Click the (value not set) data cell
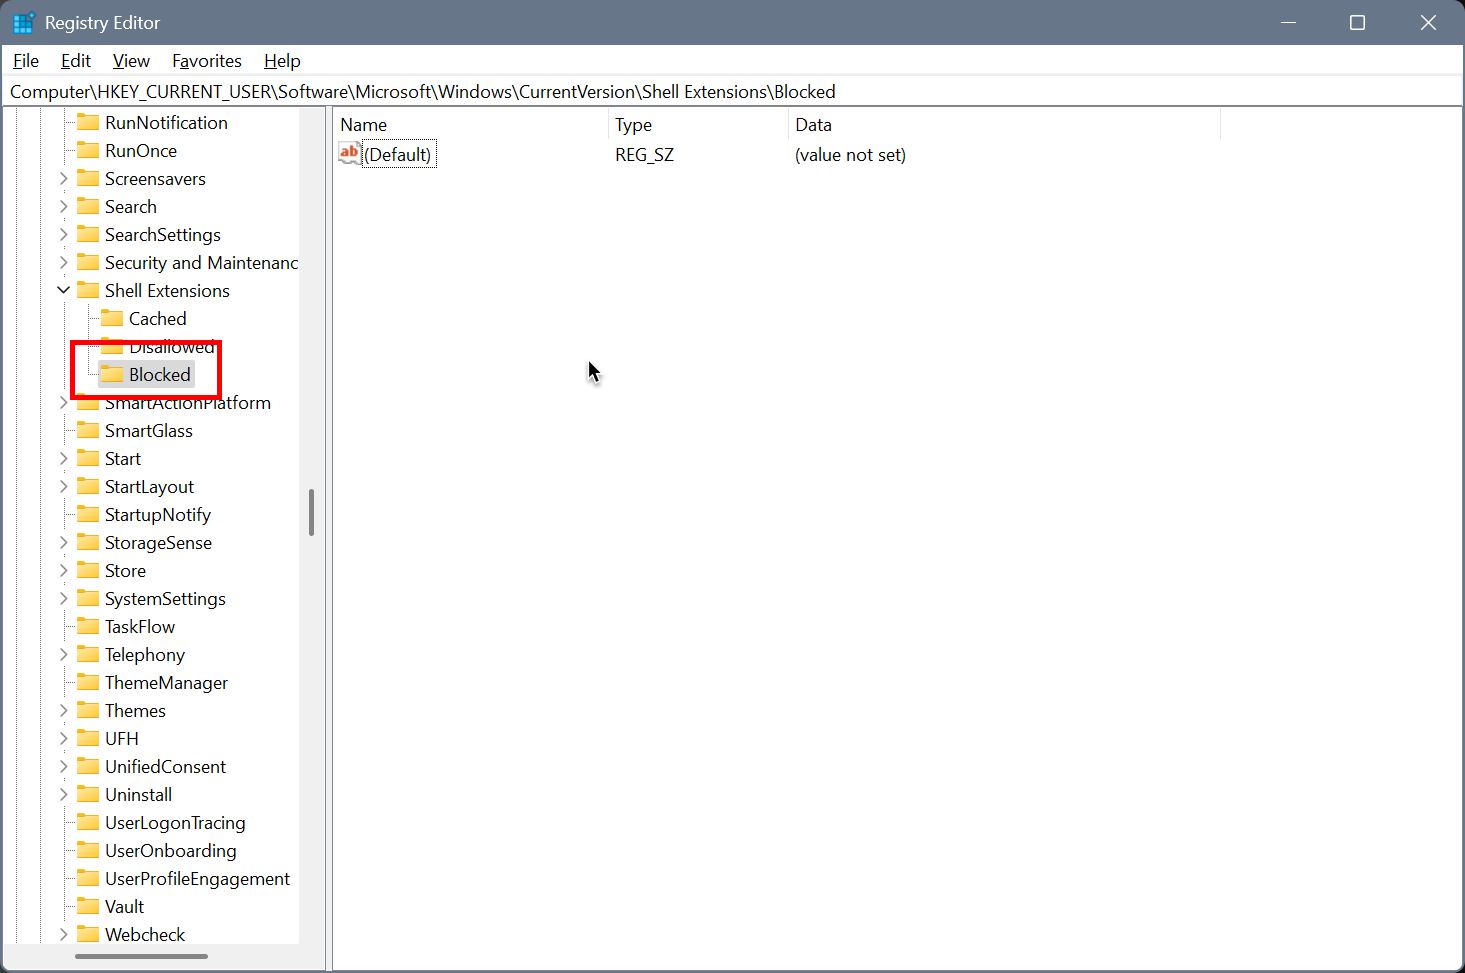 [x=851, y=155]
